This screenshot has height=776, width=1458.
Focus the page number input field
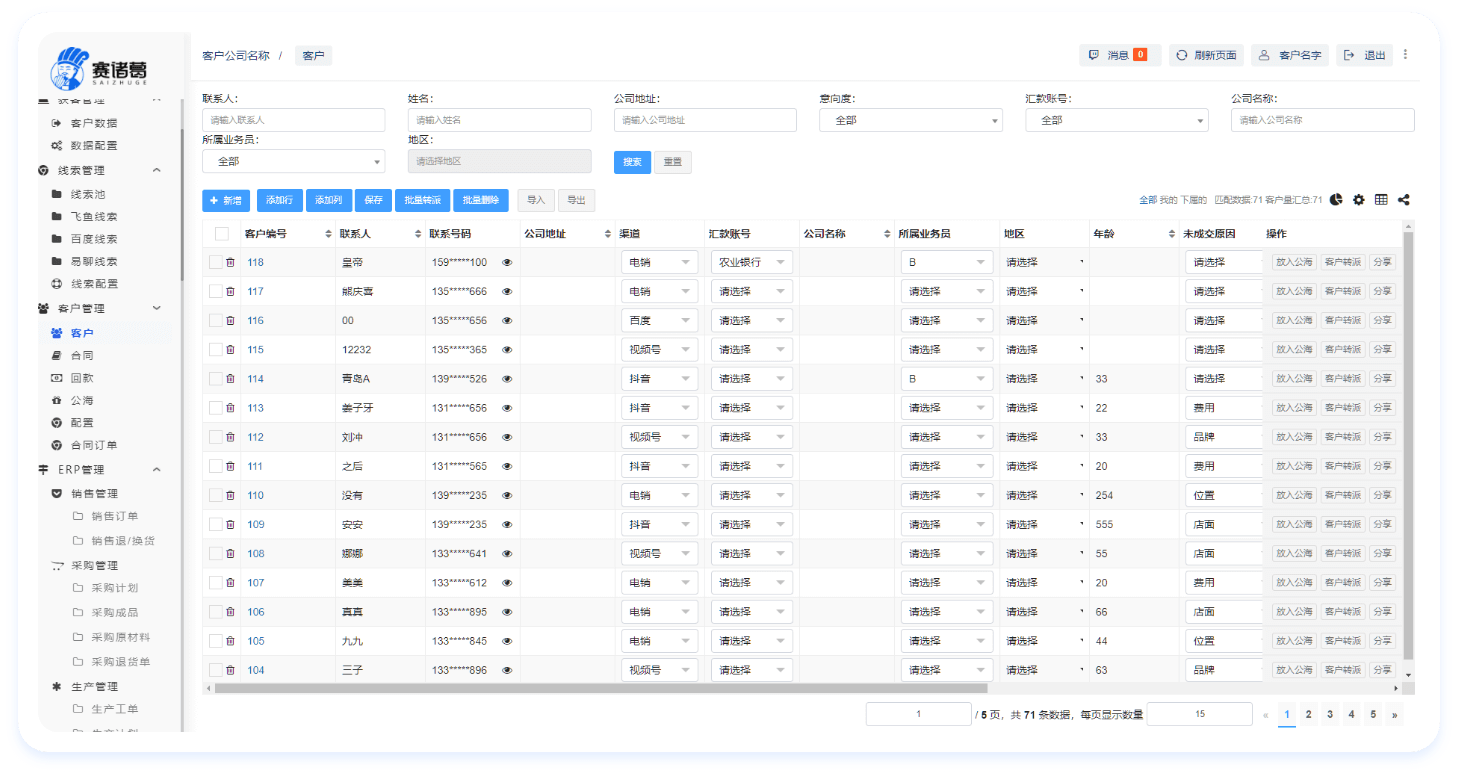coord(919,714)
